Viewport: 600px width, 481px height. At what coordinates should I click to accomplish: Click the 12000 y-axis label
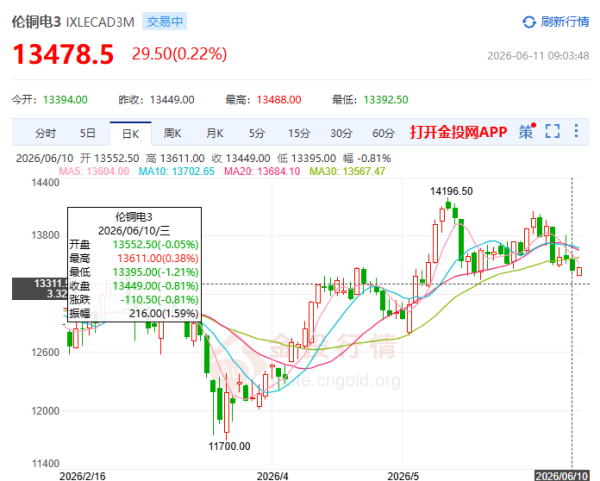click(46, 411)
